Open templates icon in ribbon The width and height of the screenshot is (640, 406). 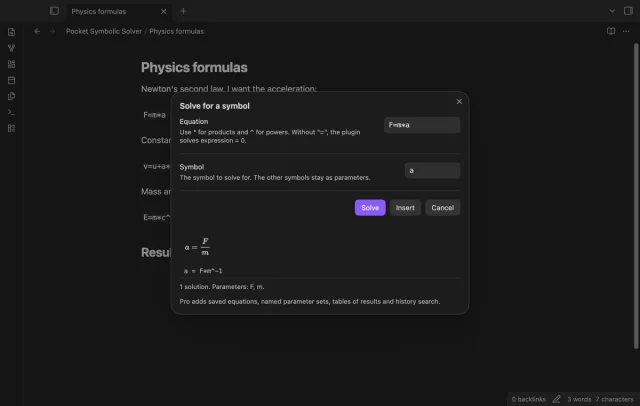[11, 96]
